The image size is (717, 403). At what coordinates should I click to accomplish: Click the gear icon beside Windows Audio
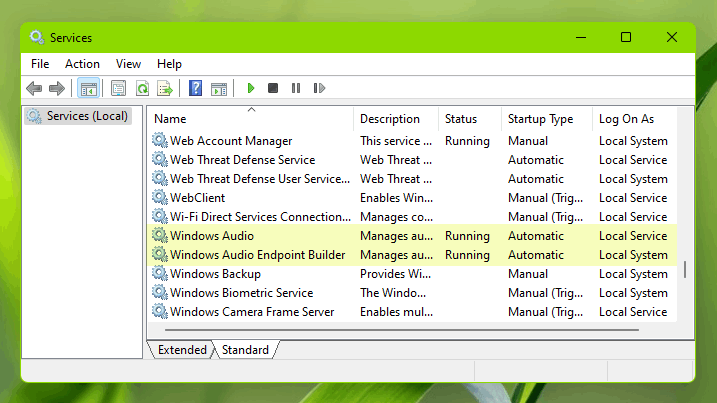(160, 235)
